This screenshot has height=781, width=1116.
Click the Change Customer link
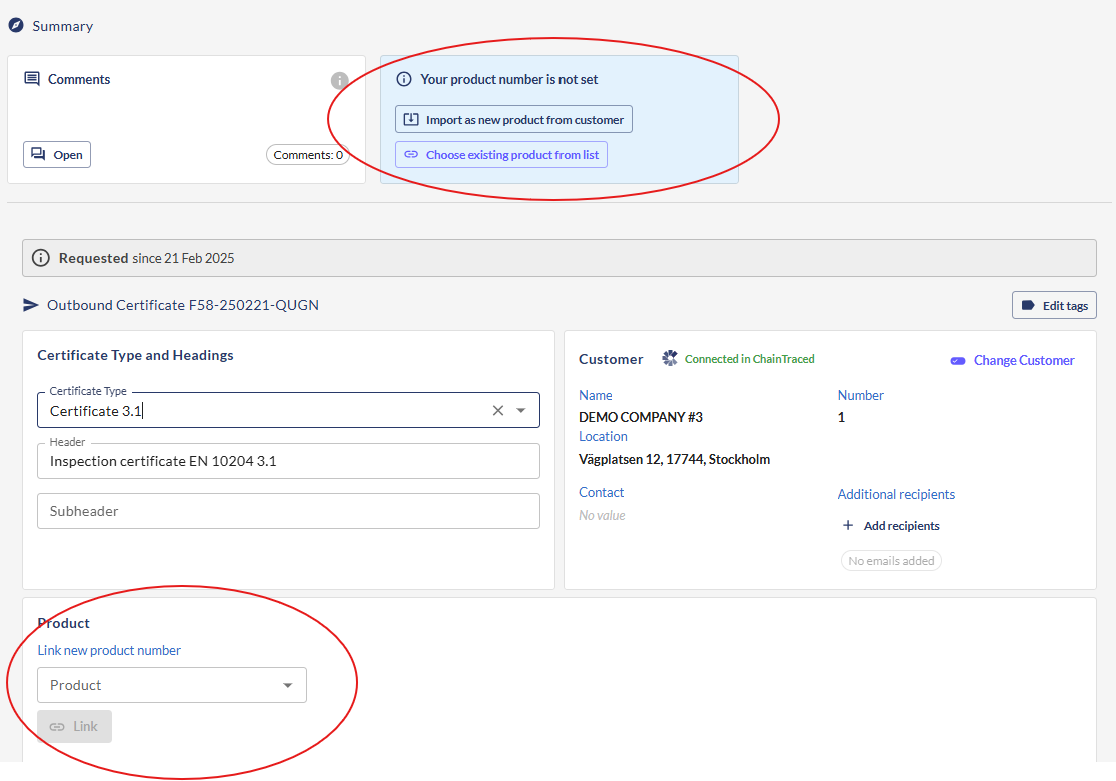(x=1023, y=360)
